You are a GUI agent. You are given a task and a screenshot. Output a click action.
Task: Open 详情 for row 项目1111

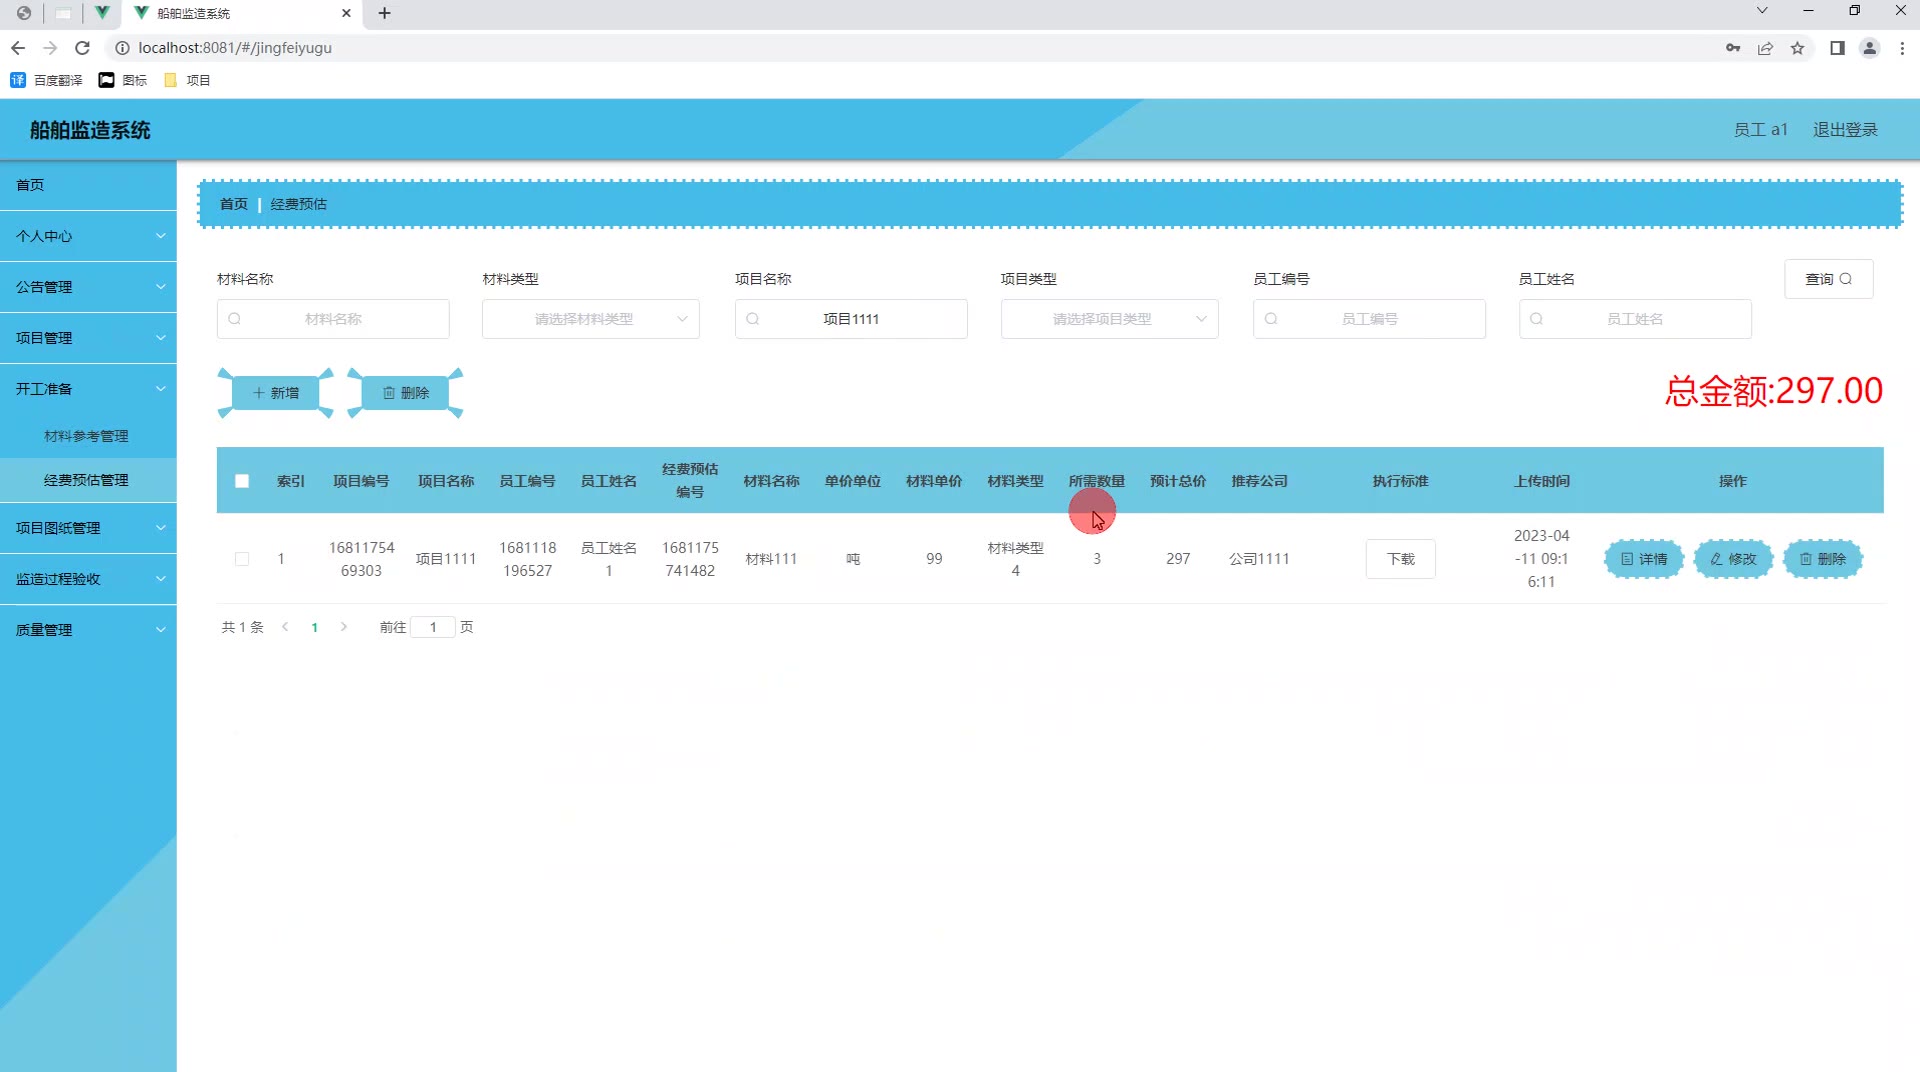click(x=1644, y=559)
